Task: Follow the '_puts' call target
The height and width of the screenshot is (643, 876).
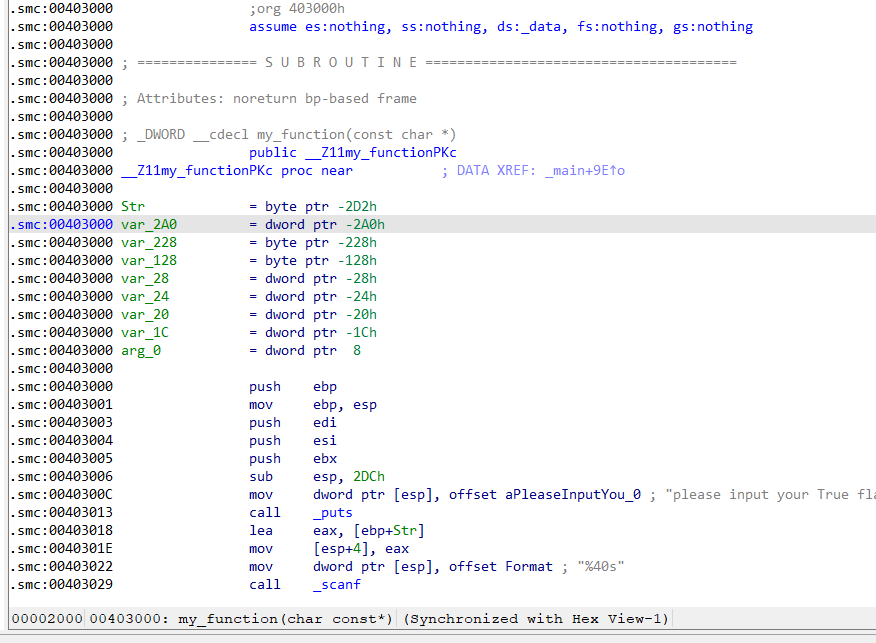Action: (333, 512)
